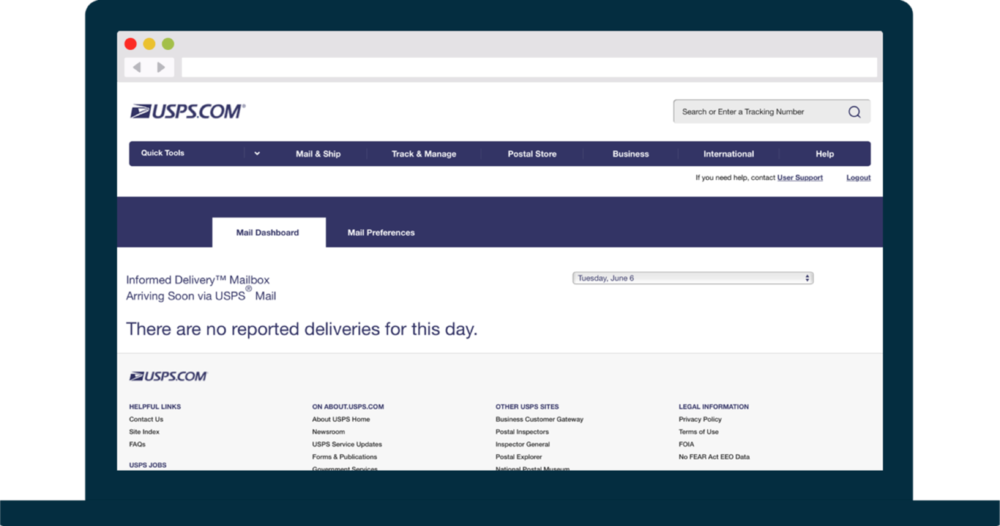Open the Mail & Ship menu
Viewport: 1000px width, 526px height.
[318, 154]
